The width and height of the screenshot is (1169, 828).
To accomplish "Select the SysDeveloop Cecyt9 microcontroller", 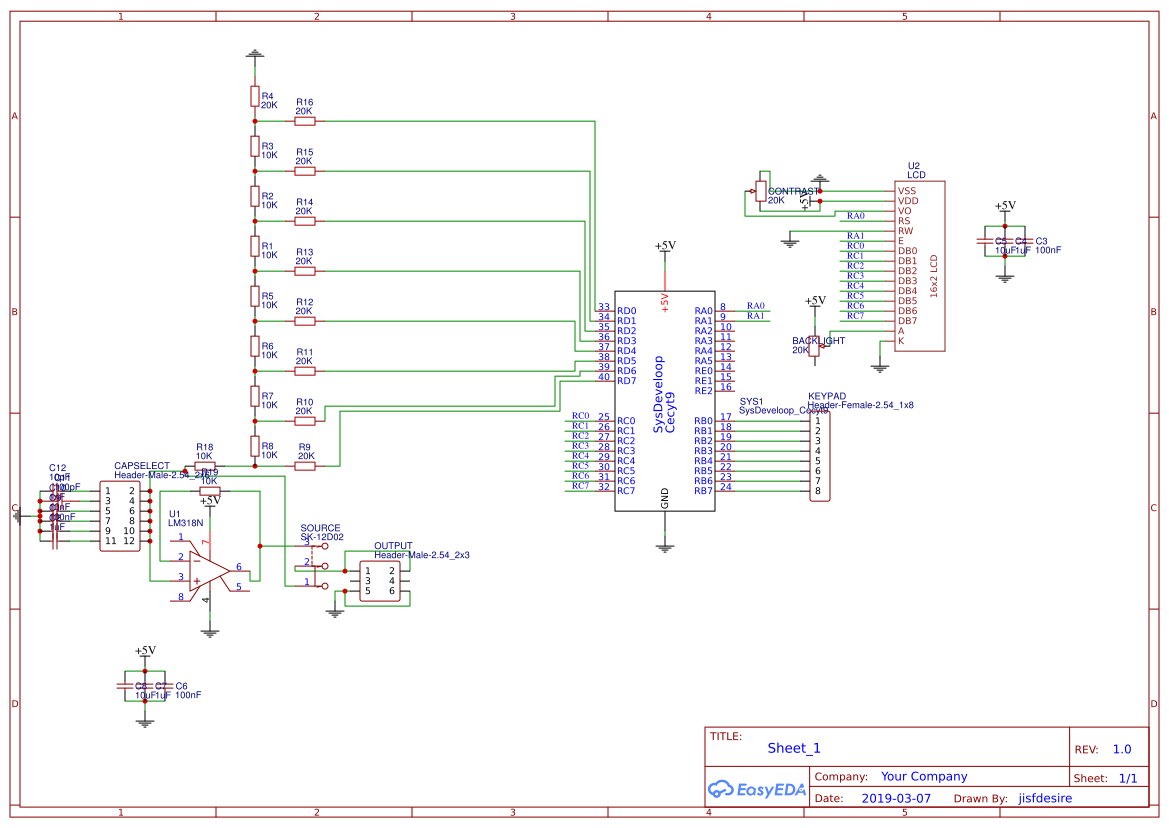I will 665,400.
